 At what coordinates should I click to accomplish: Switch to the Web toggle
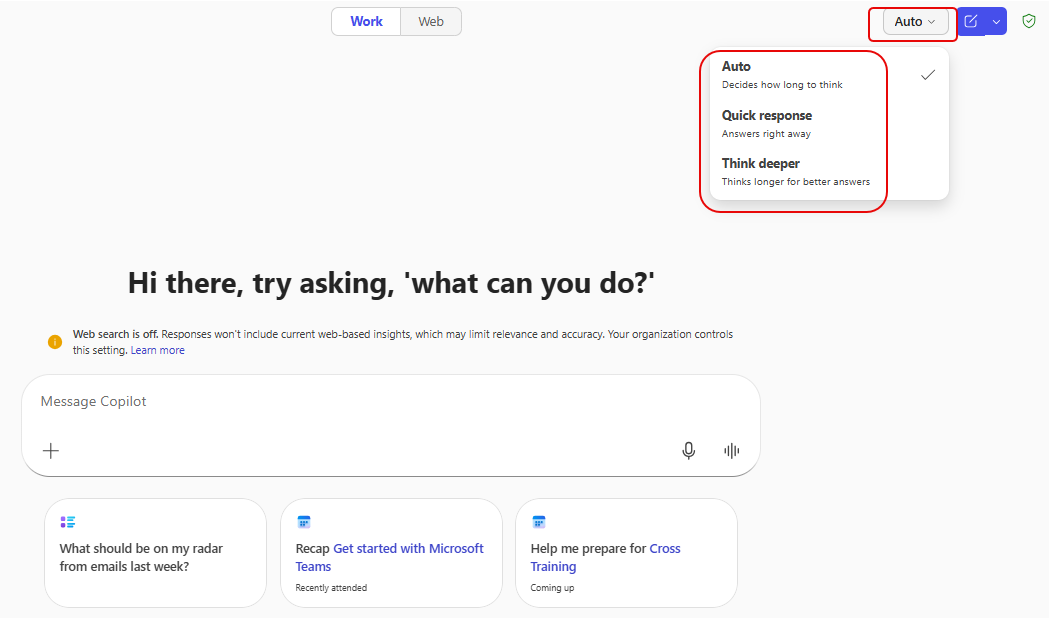coord(431,21)
